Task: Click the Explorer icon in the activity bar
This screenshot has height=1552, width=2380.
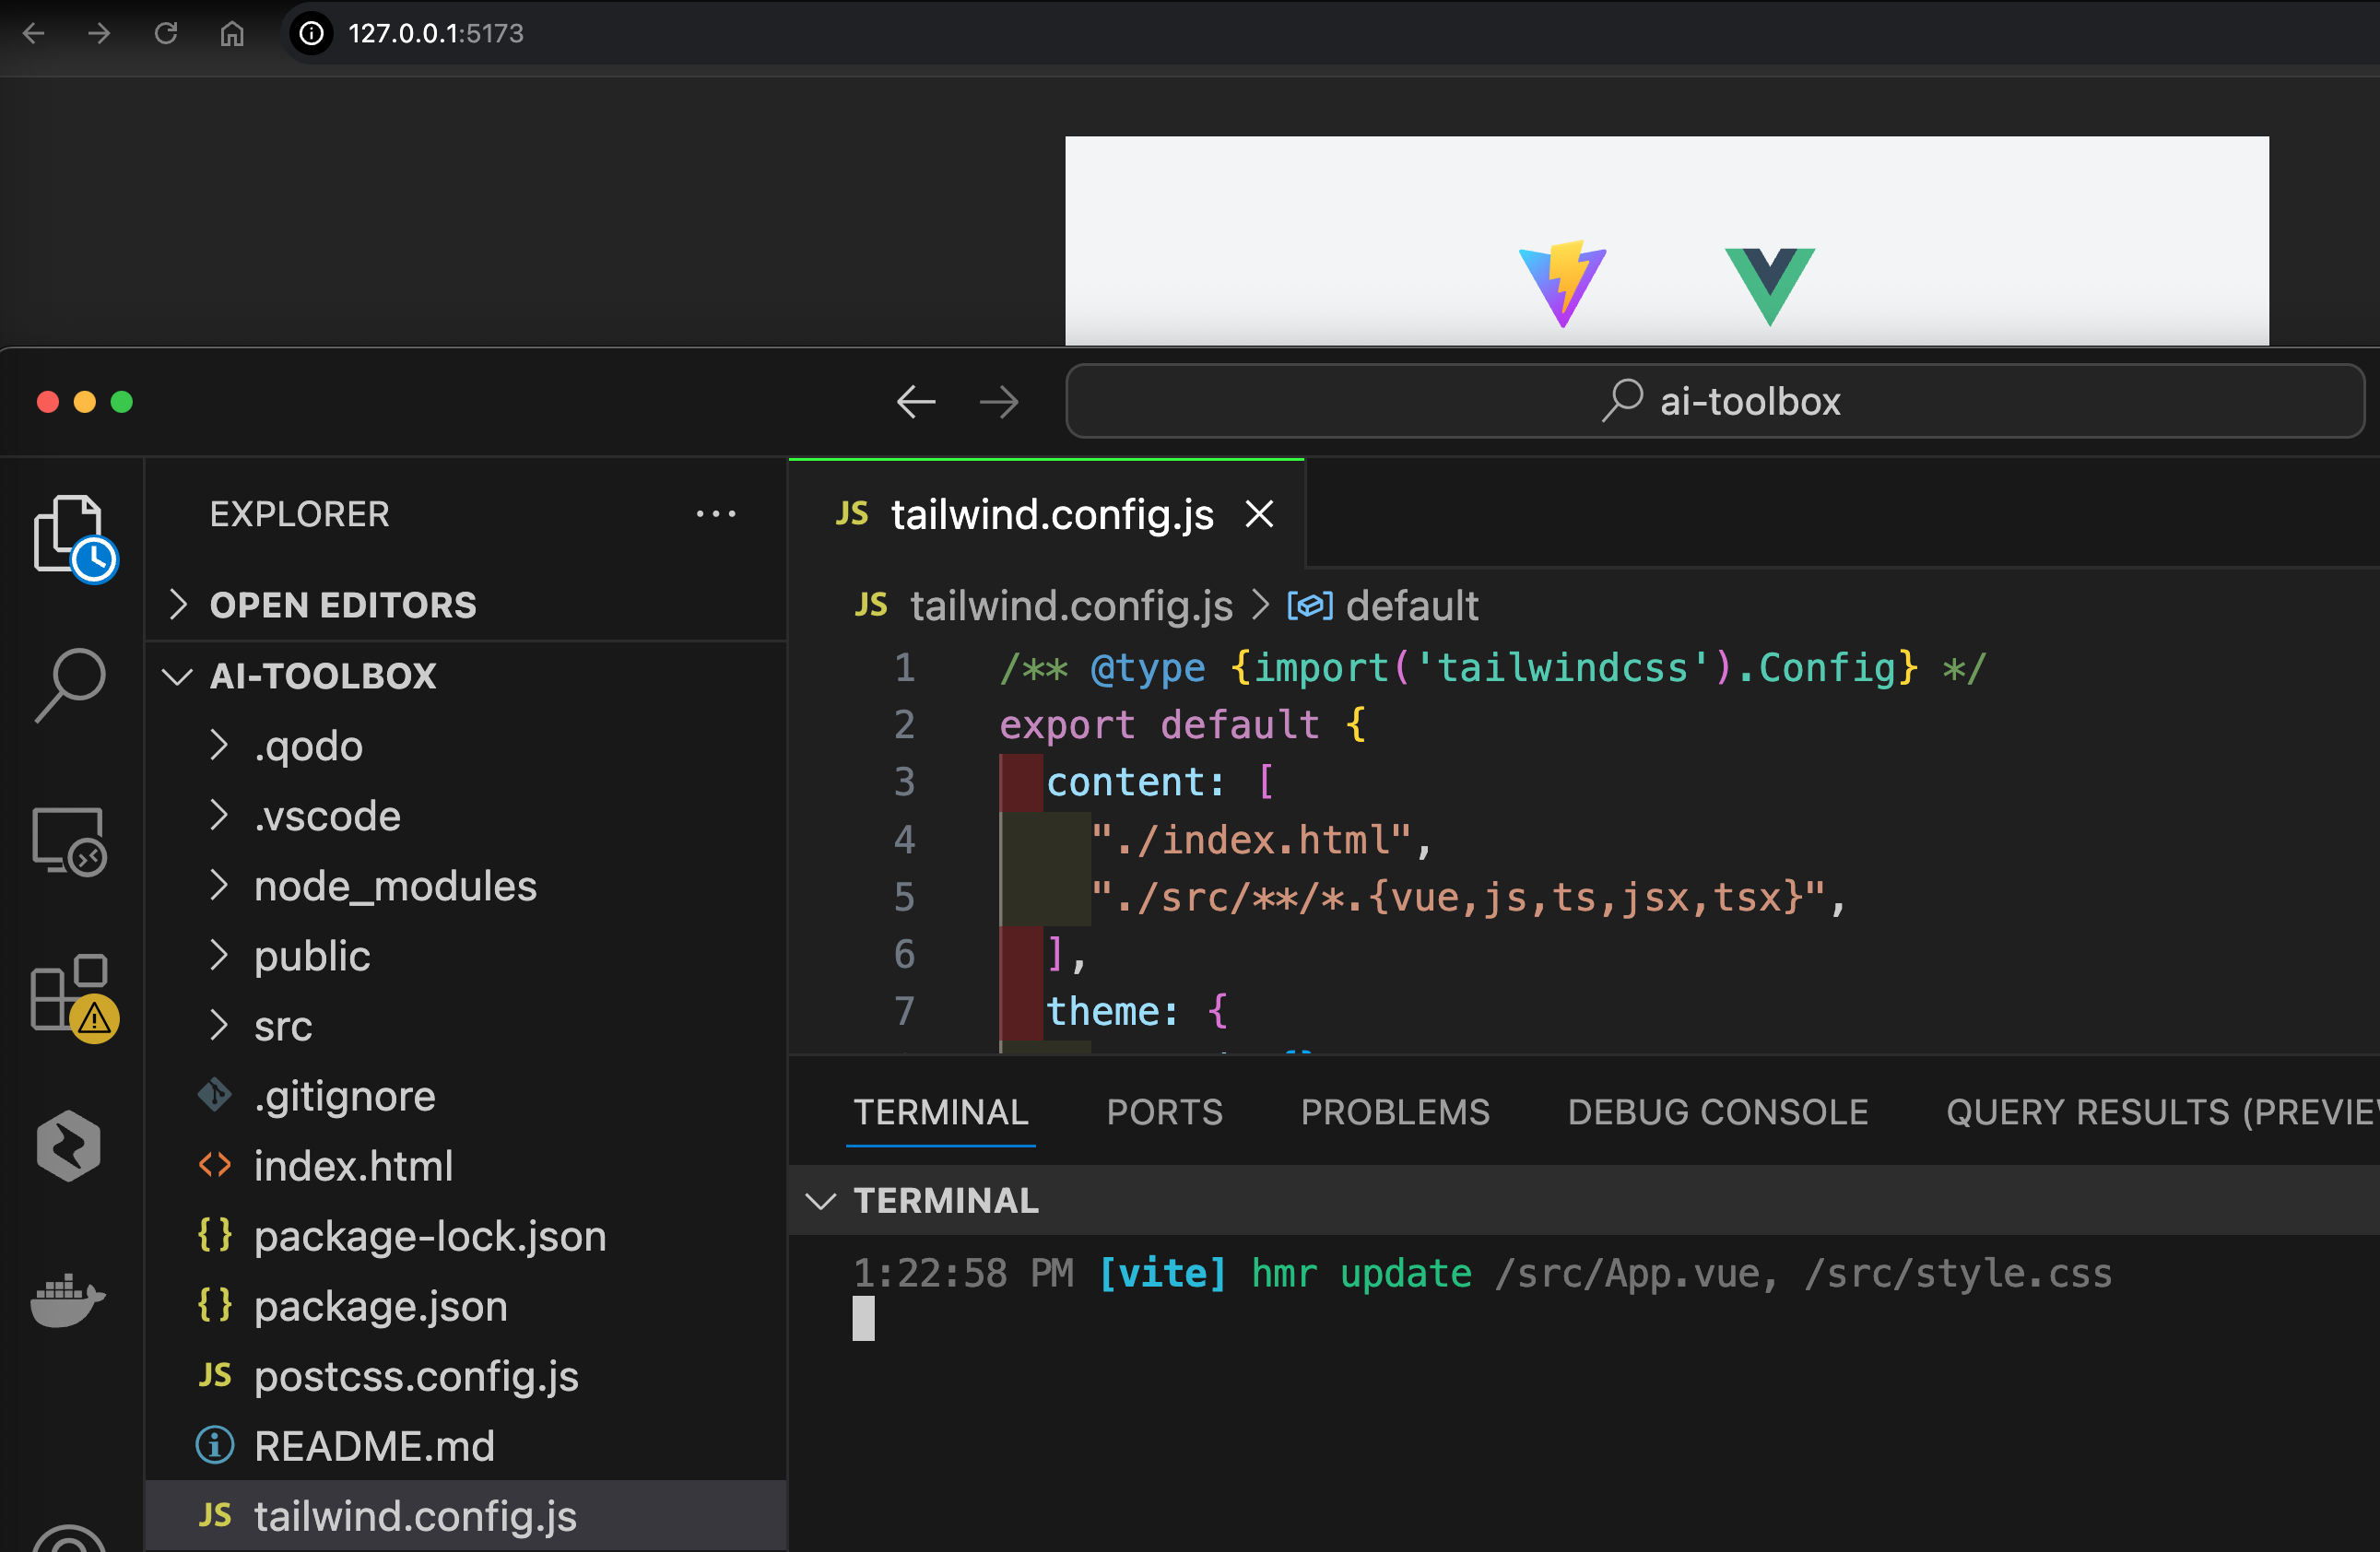Action: (x=70, y=537)
